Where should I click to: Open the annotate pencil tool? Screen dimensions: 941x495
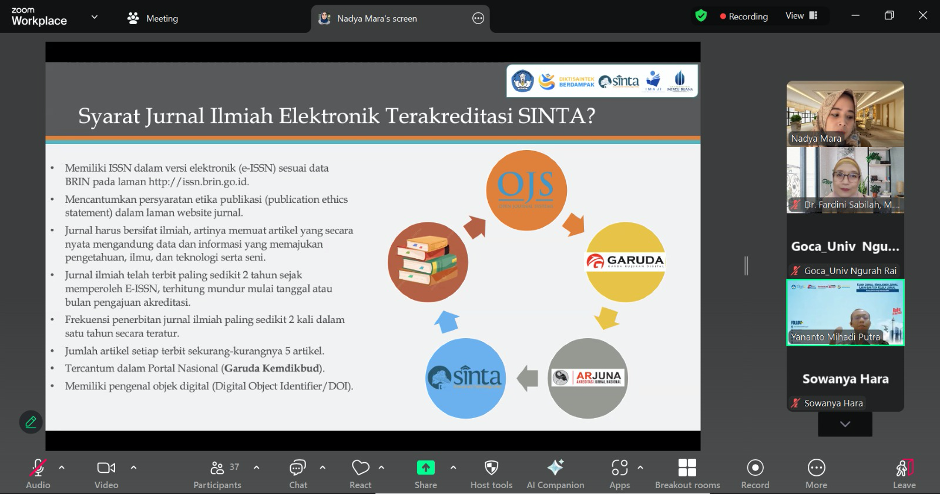31,422
